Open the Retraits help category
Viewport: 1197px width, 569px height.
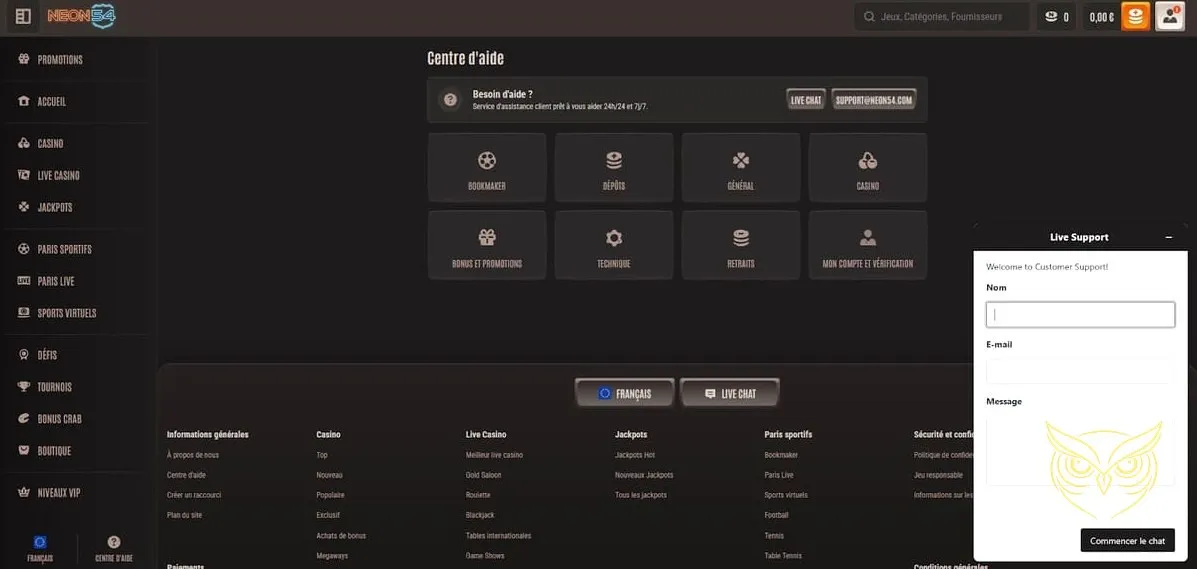pyautogui.click(x=741, y=245)
